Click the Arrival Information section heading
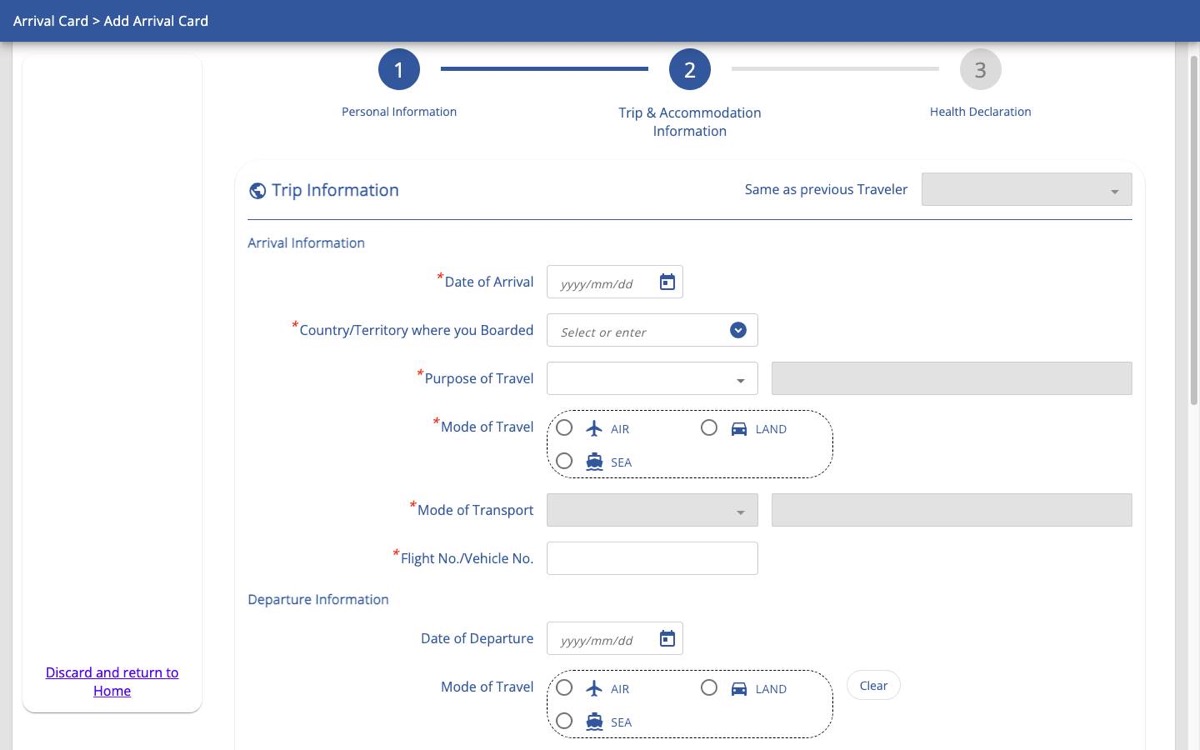The height and width of the screenshot is (750, 1200). 306,243
